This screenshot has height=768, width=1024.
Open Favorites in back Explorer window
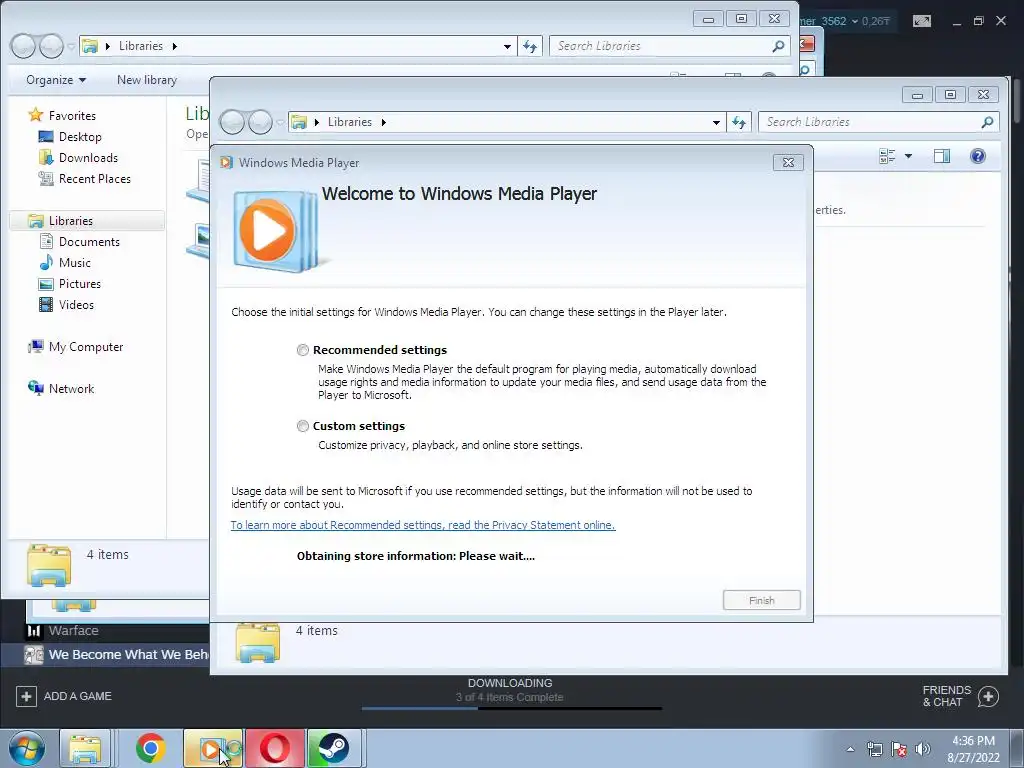(x=72, y=116)
